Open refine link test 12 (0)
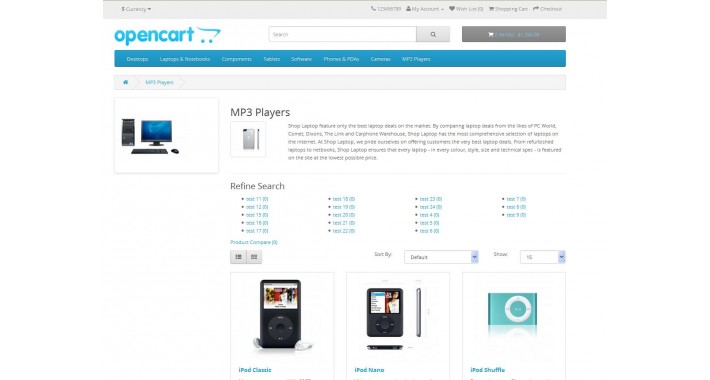The image size is (710, 380). pos(257,207)
